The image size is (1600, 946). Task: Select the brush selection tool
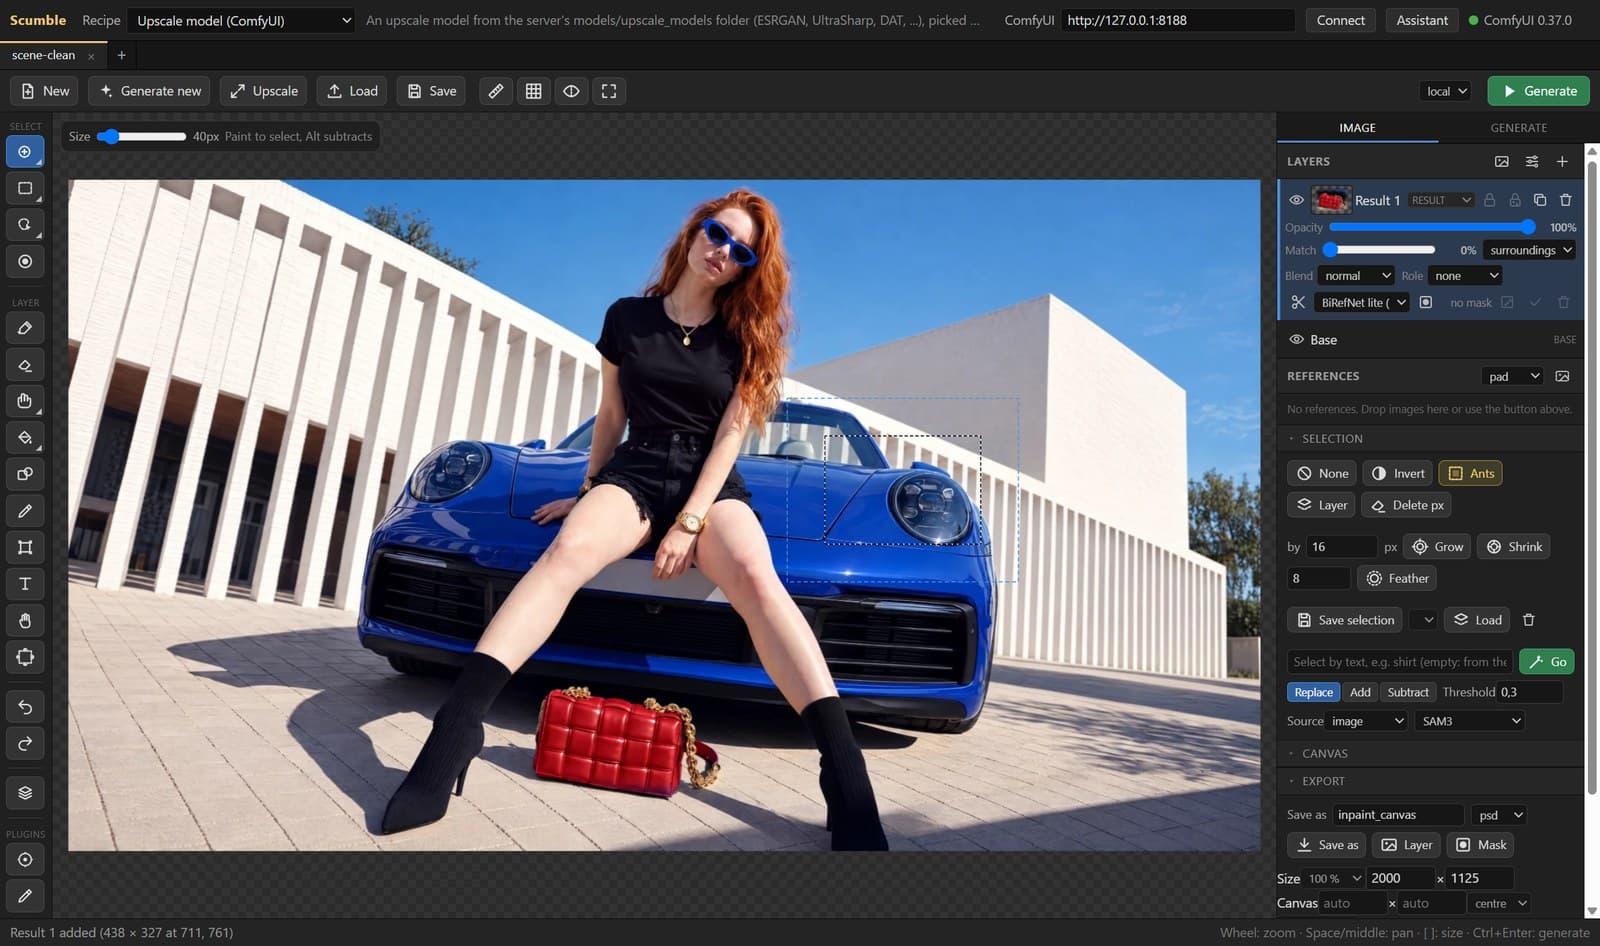(25, 152)
